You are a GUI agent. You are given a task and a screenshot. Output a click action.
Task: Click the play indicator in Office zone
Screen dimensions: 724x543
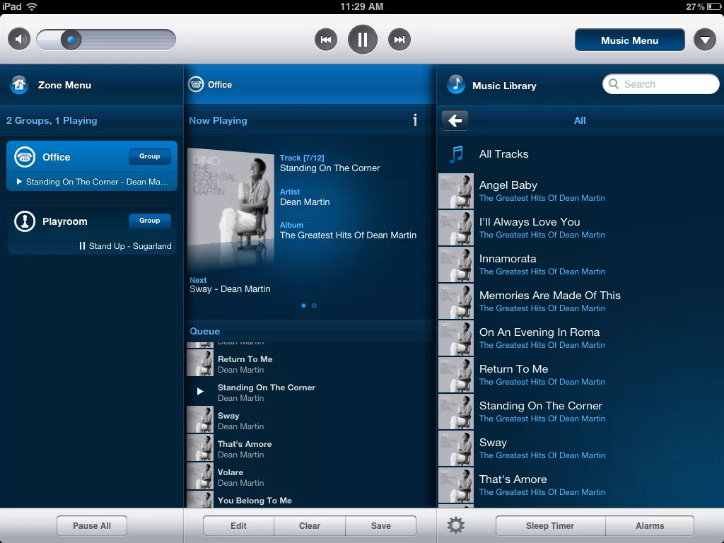(x=19, y=181)
